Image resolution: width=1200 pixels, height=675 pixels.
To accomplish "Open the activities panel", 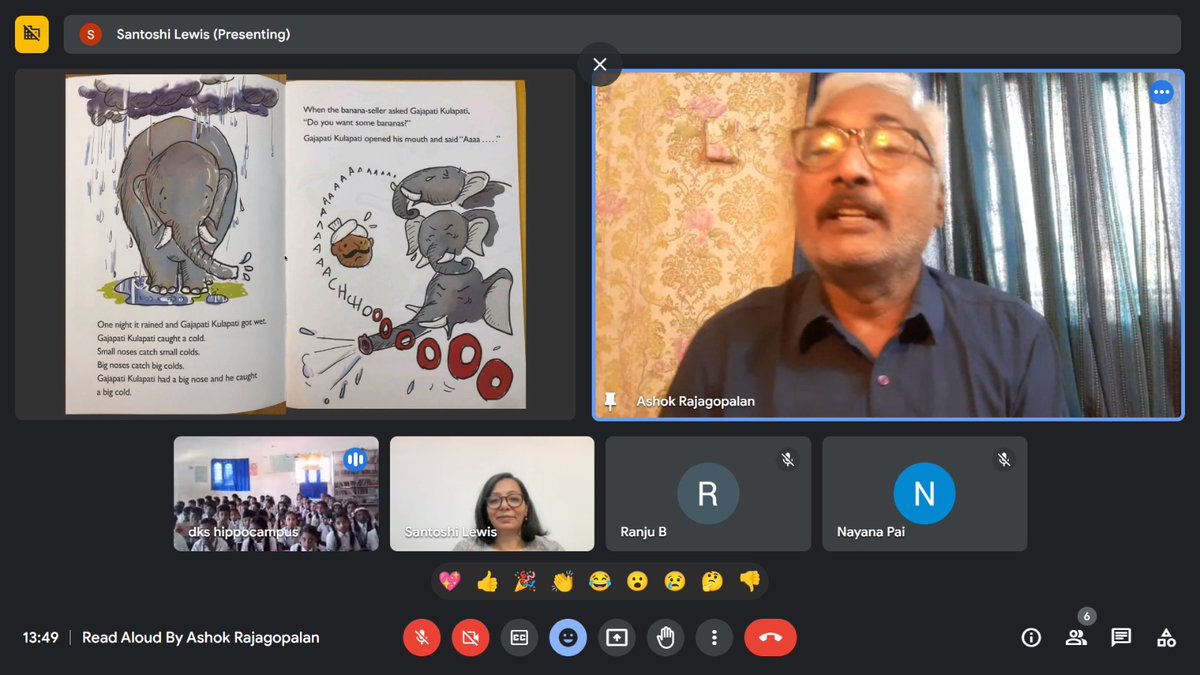I will click(x=1166, y=637).
